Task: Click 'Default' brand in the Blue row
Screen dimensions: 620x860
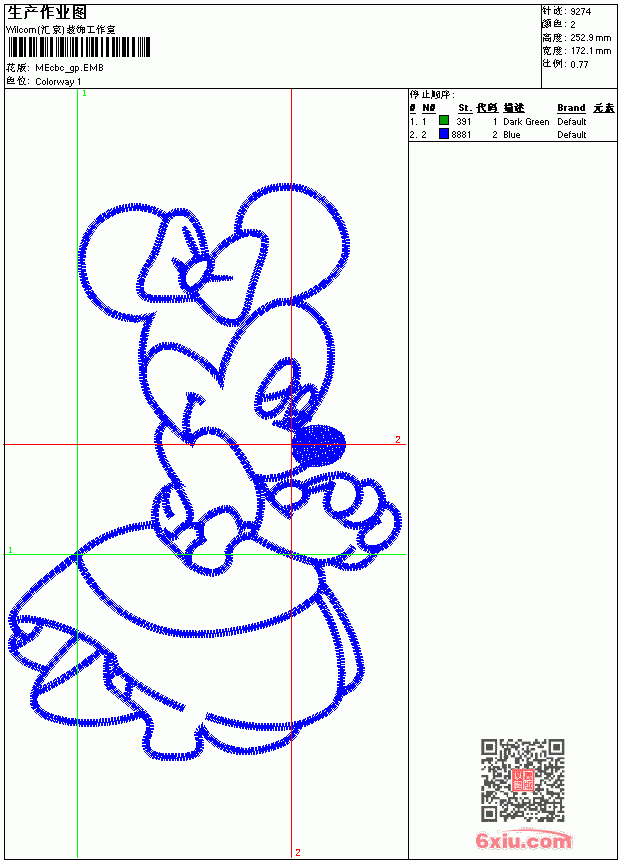Action: click(572, 134)
